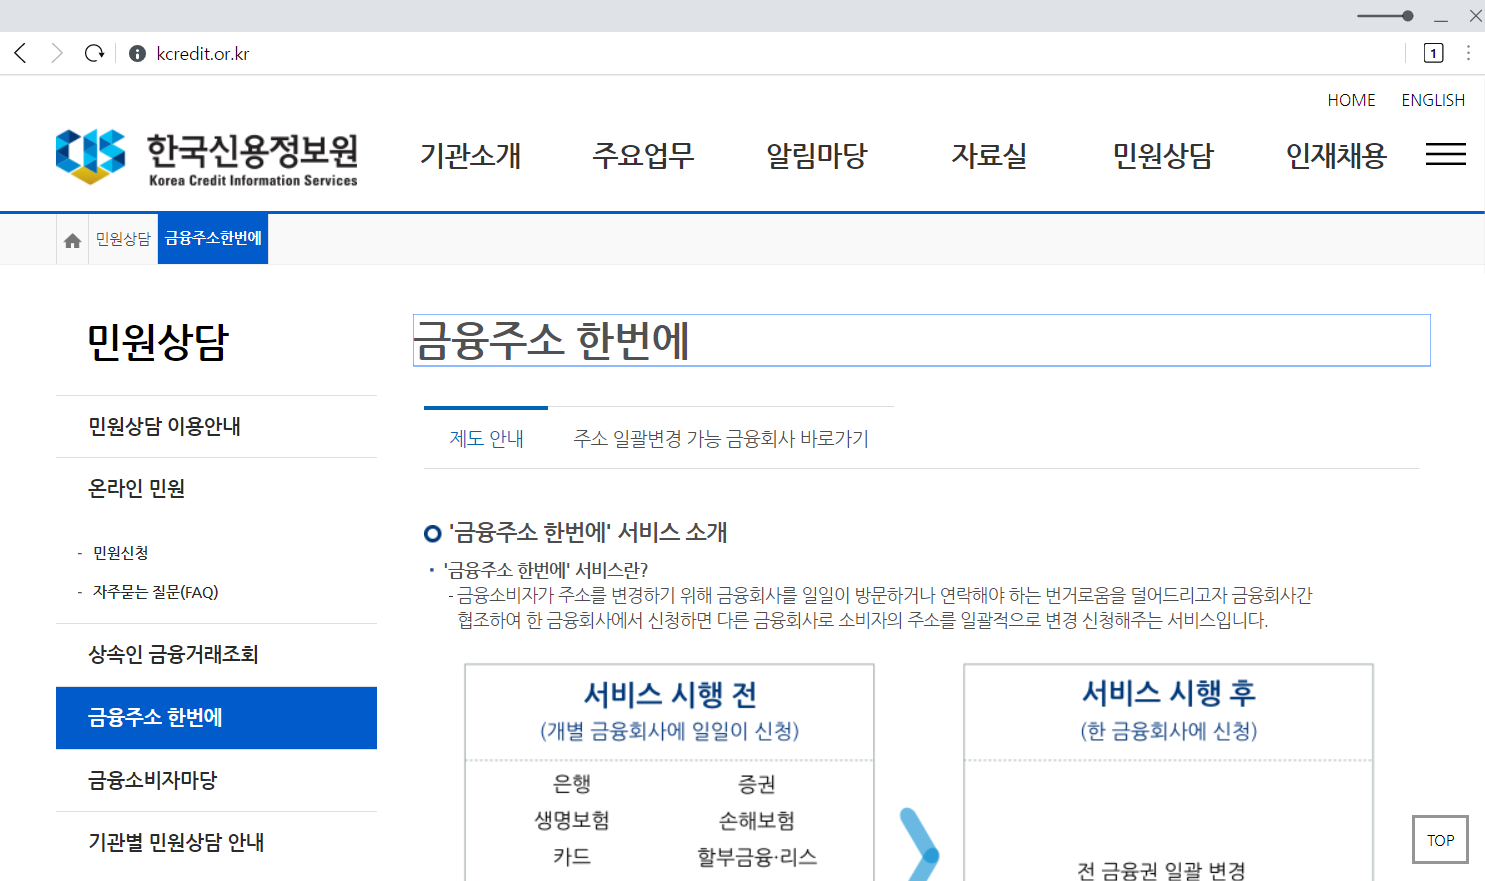Expand the 금융주소한번에 breadcrumb dropdown
Screen dimensions: 1485x881
(213, 239)
